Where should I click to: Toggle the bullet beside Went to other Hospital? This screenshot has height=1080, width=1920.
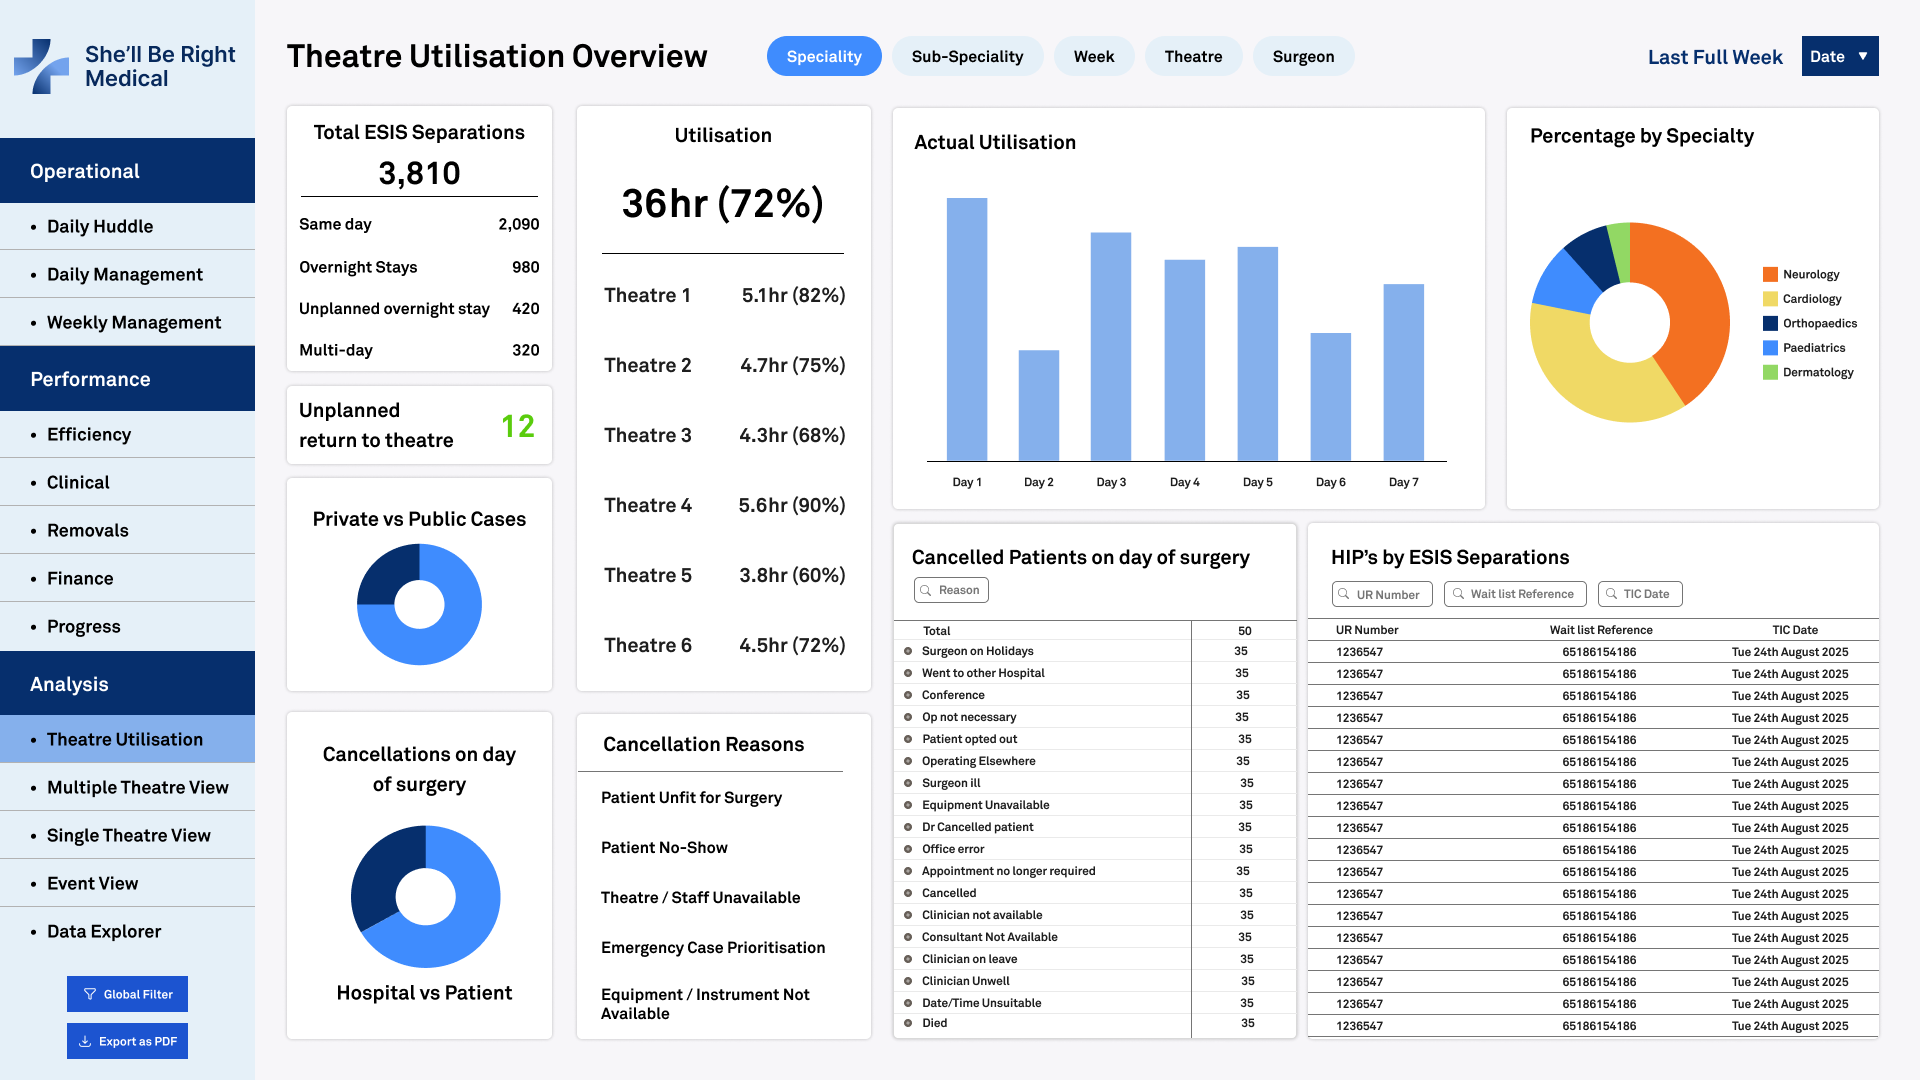(x=908, y=673)
